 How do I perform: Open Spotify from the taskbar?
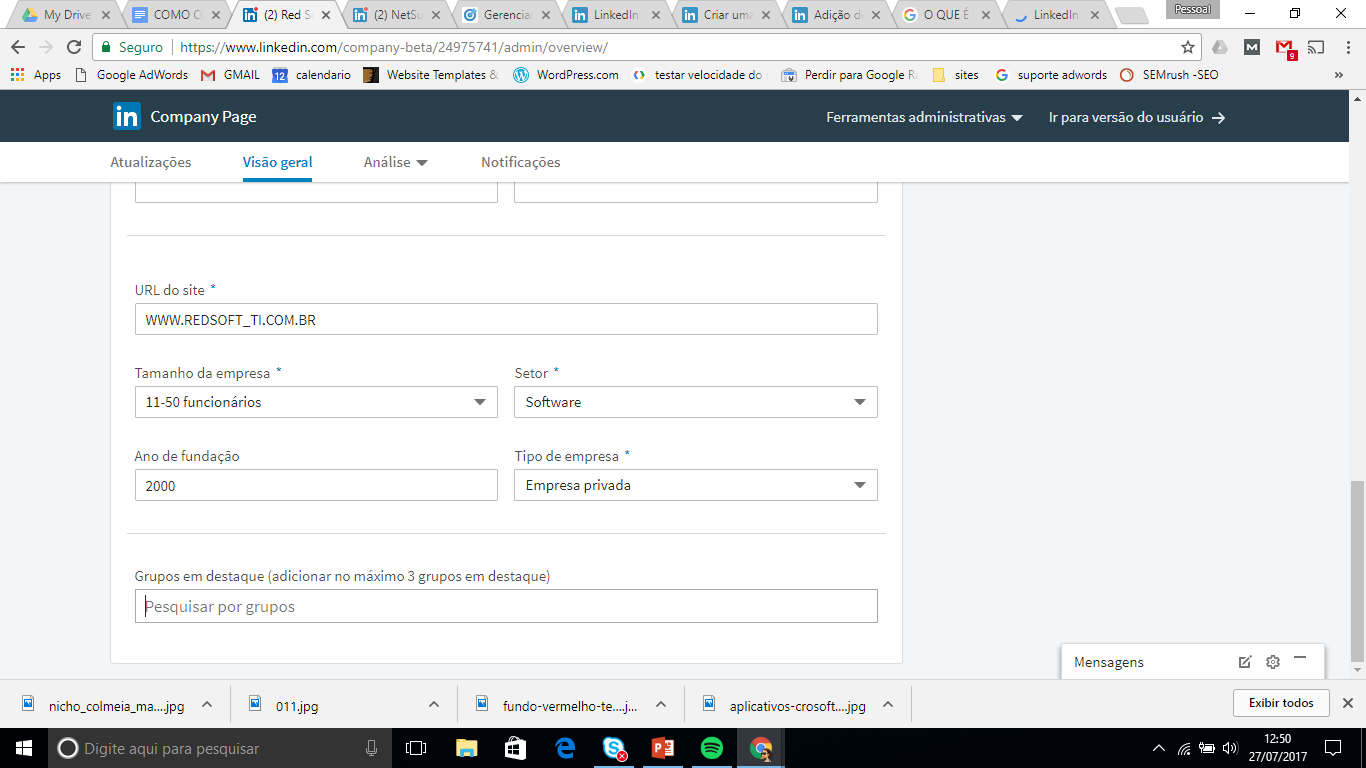pos(712,748)
